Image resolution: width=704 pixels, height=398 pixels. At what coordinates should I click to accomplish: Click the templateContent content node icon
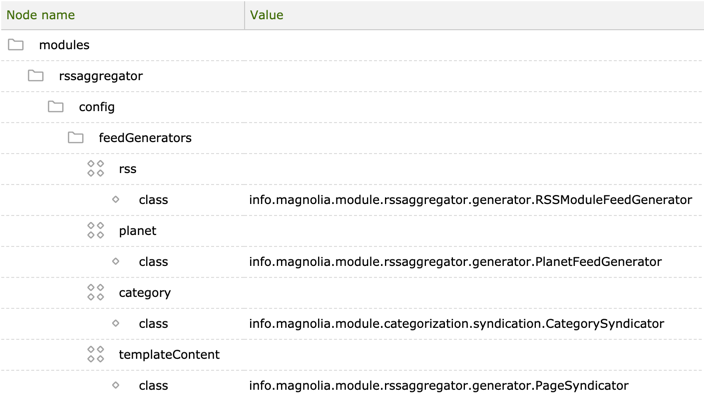[96, 354]
